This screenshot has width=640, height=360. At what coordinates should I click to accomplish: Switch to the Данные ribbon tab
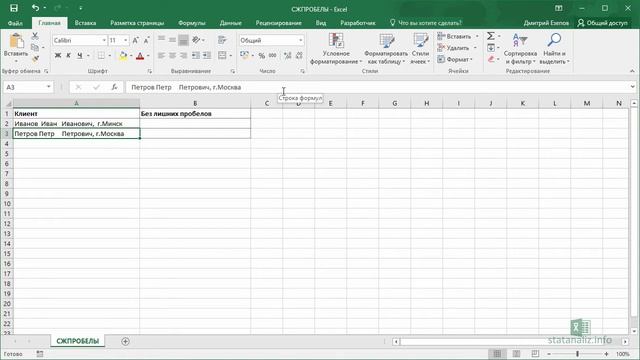231,23
